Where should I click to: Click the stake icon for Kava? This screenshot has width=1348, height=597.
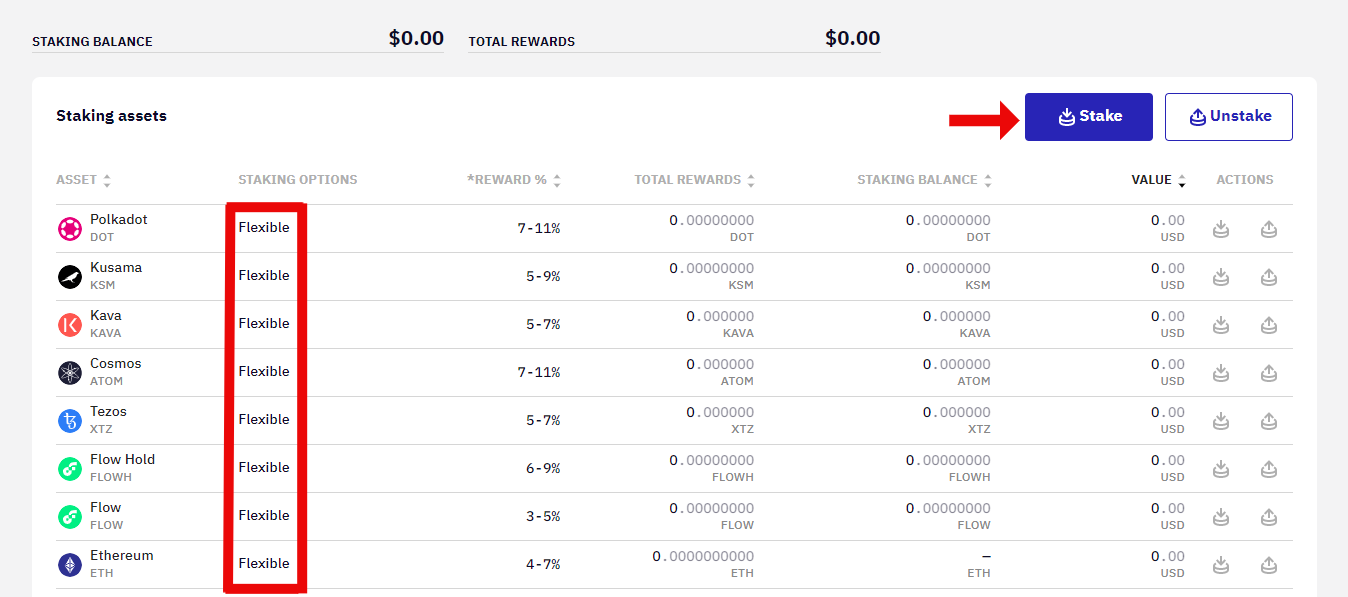click(1220, 325)
